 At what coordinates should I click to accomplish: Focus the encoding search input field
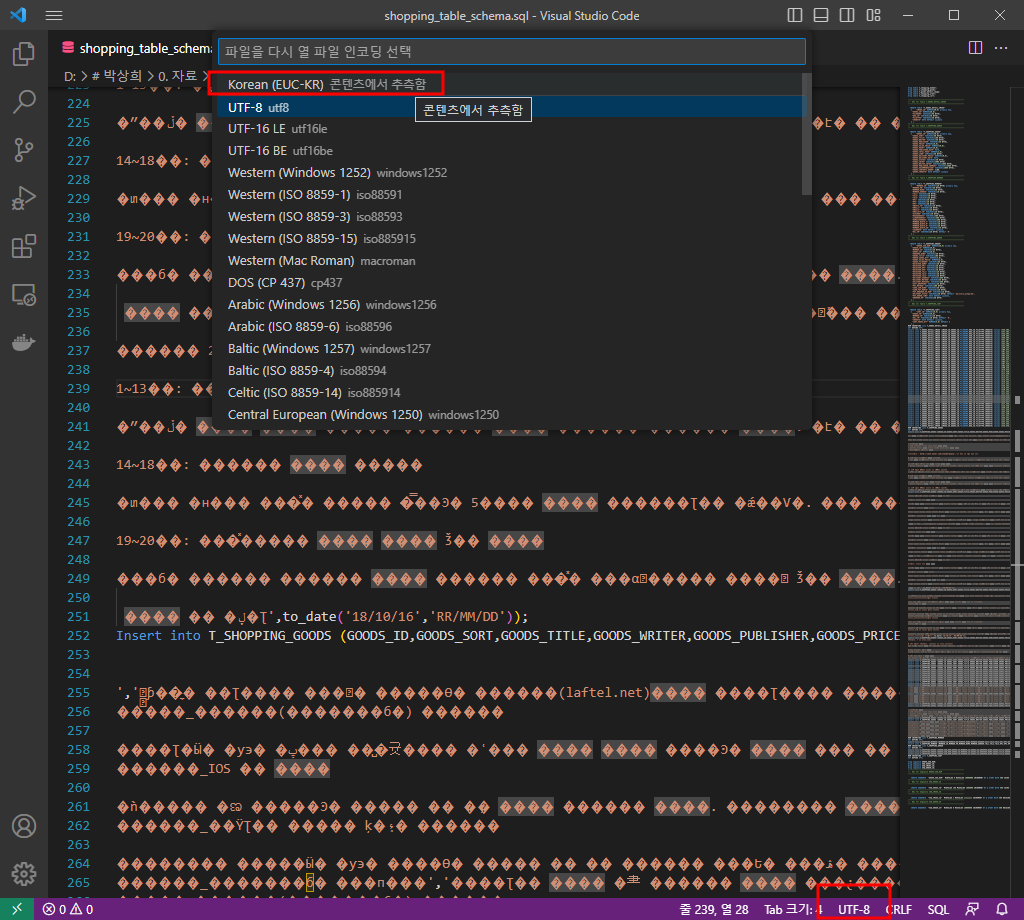tap(511, 52)
